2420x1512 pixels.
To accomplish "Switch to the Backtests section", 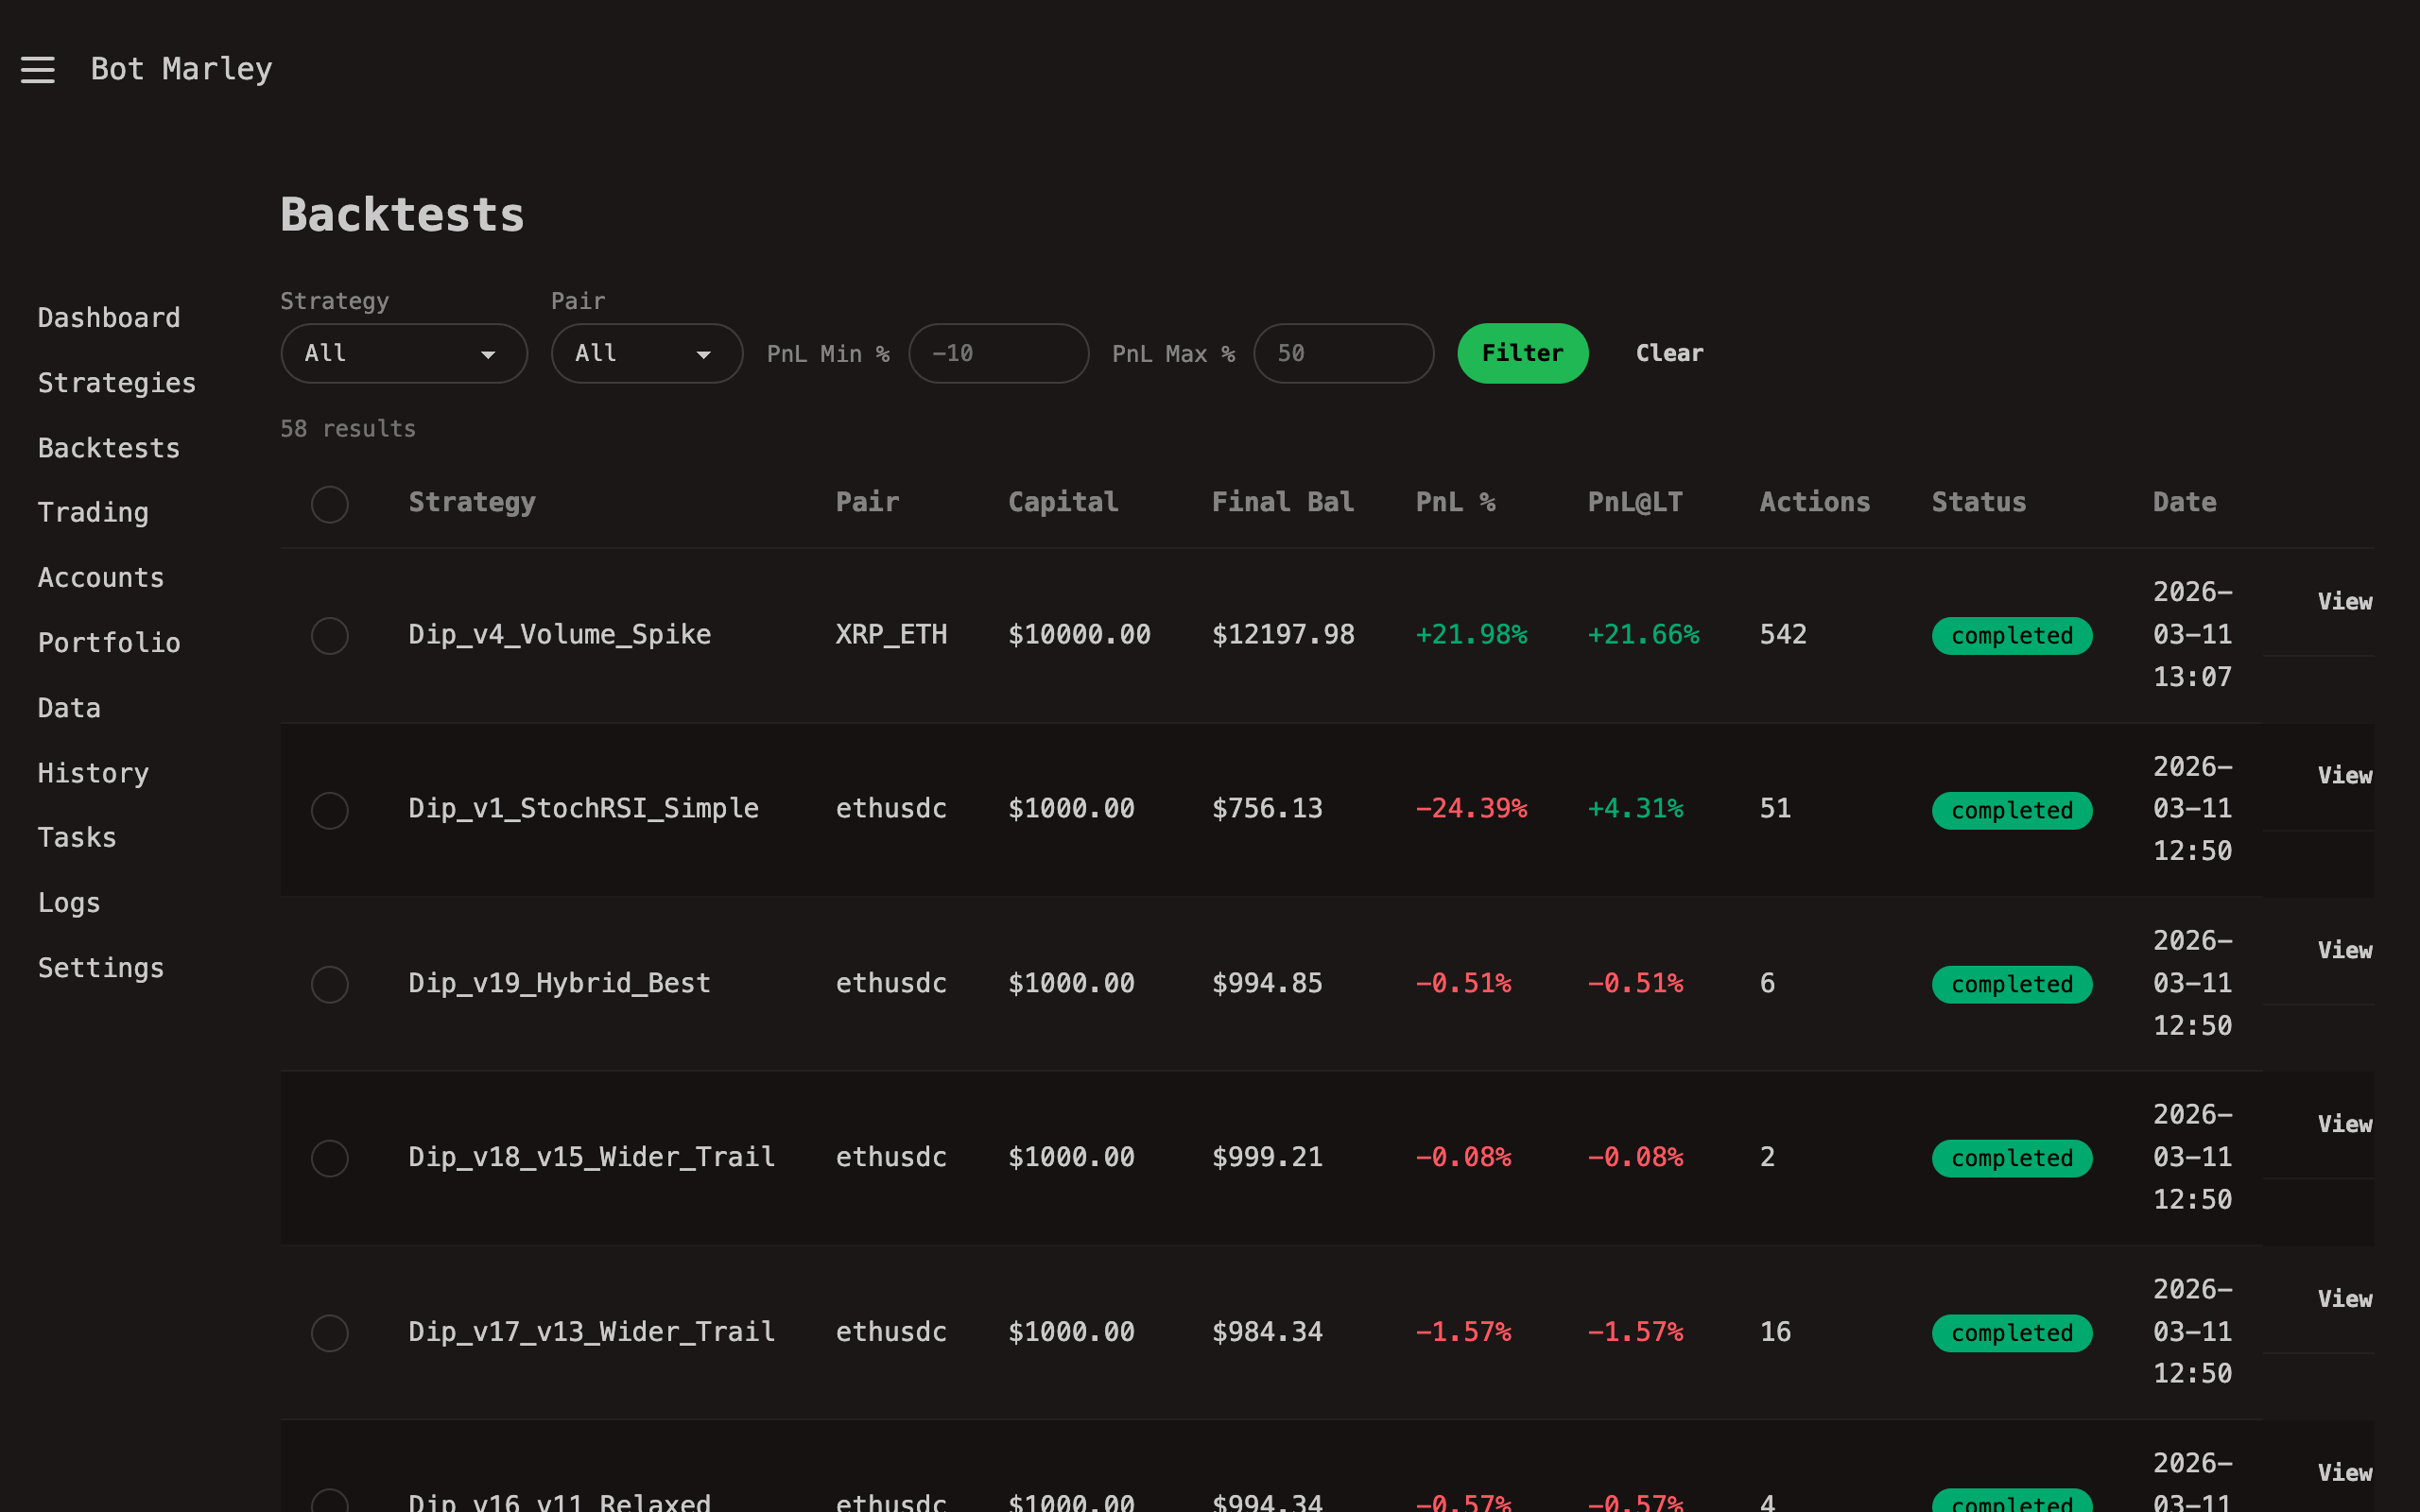I will point(109,447).
